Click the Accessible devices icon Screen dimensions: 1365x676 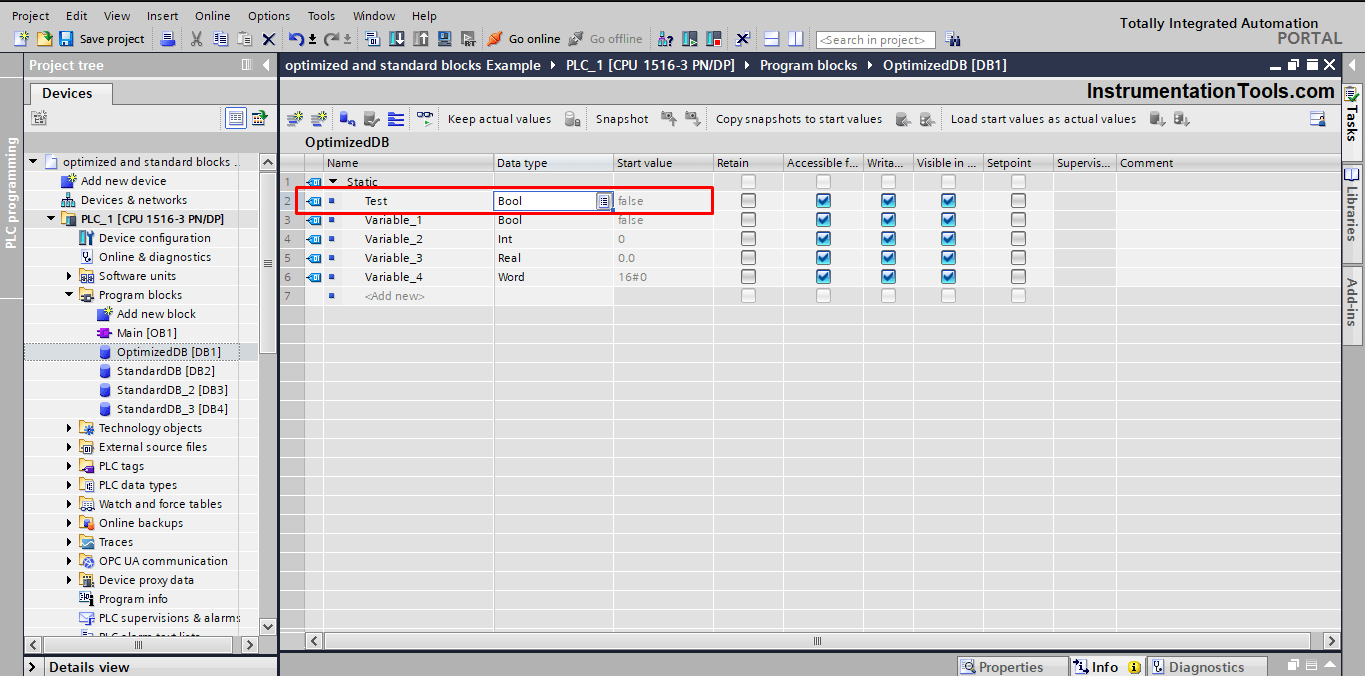[x=666, y=39]
